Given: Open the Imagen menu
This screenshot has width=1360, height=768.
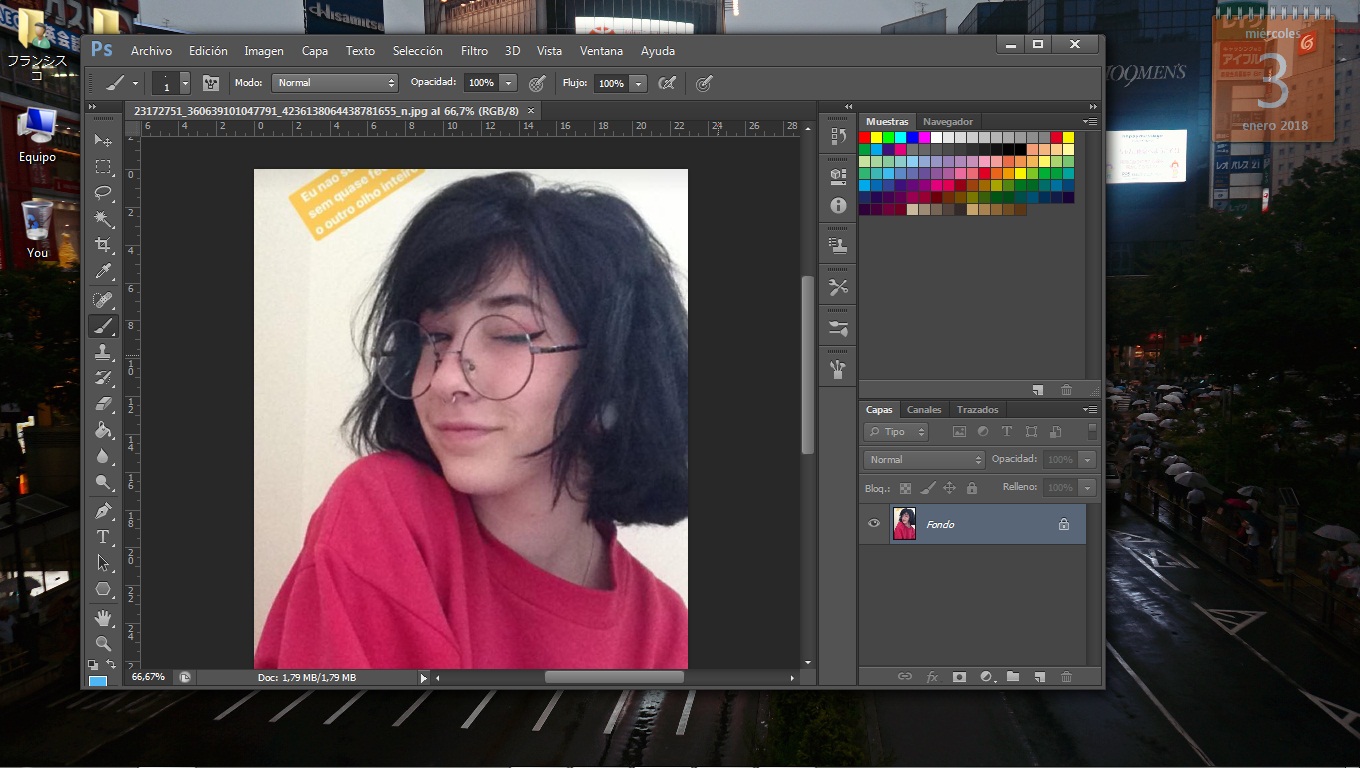Looking at the screenshot, I should point(264,51).
